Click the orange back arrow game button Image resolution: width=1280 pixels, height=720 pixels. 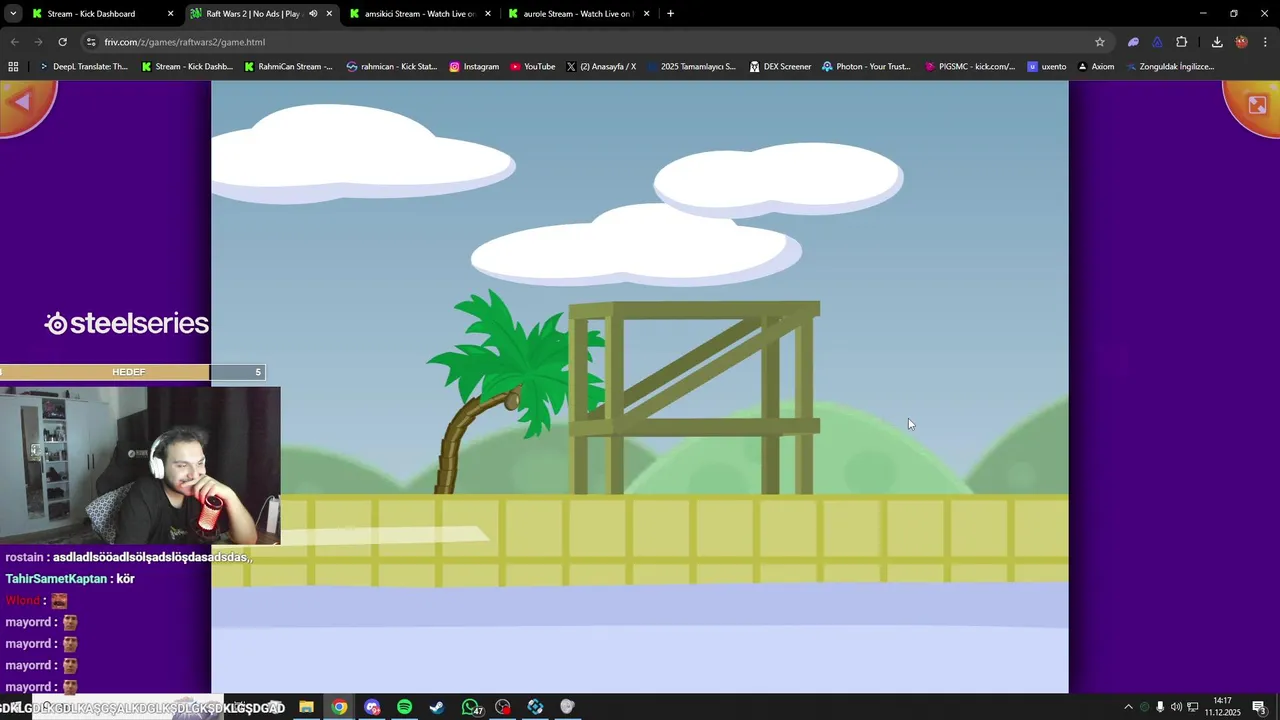pyautogui.click(x=25, y=104)
